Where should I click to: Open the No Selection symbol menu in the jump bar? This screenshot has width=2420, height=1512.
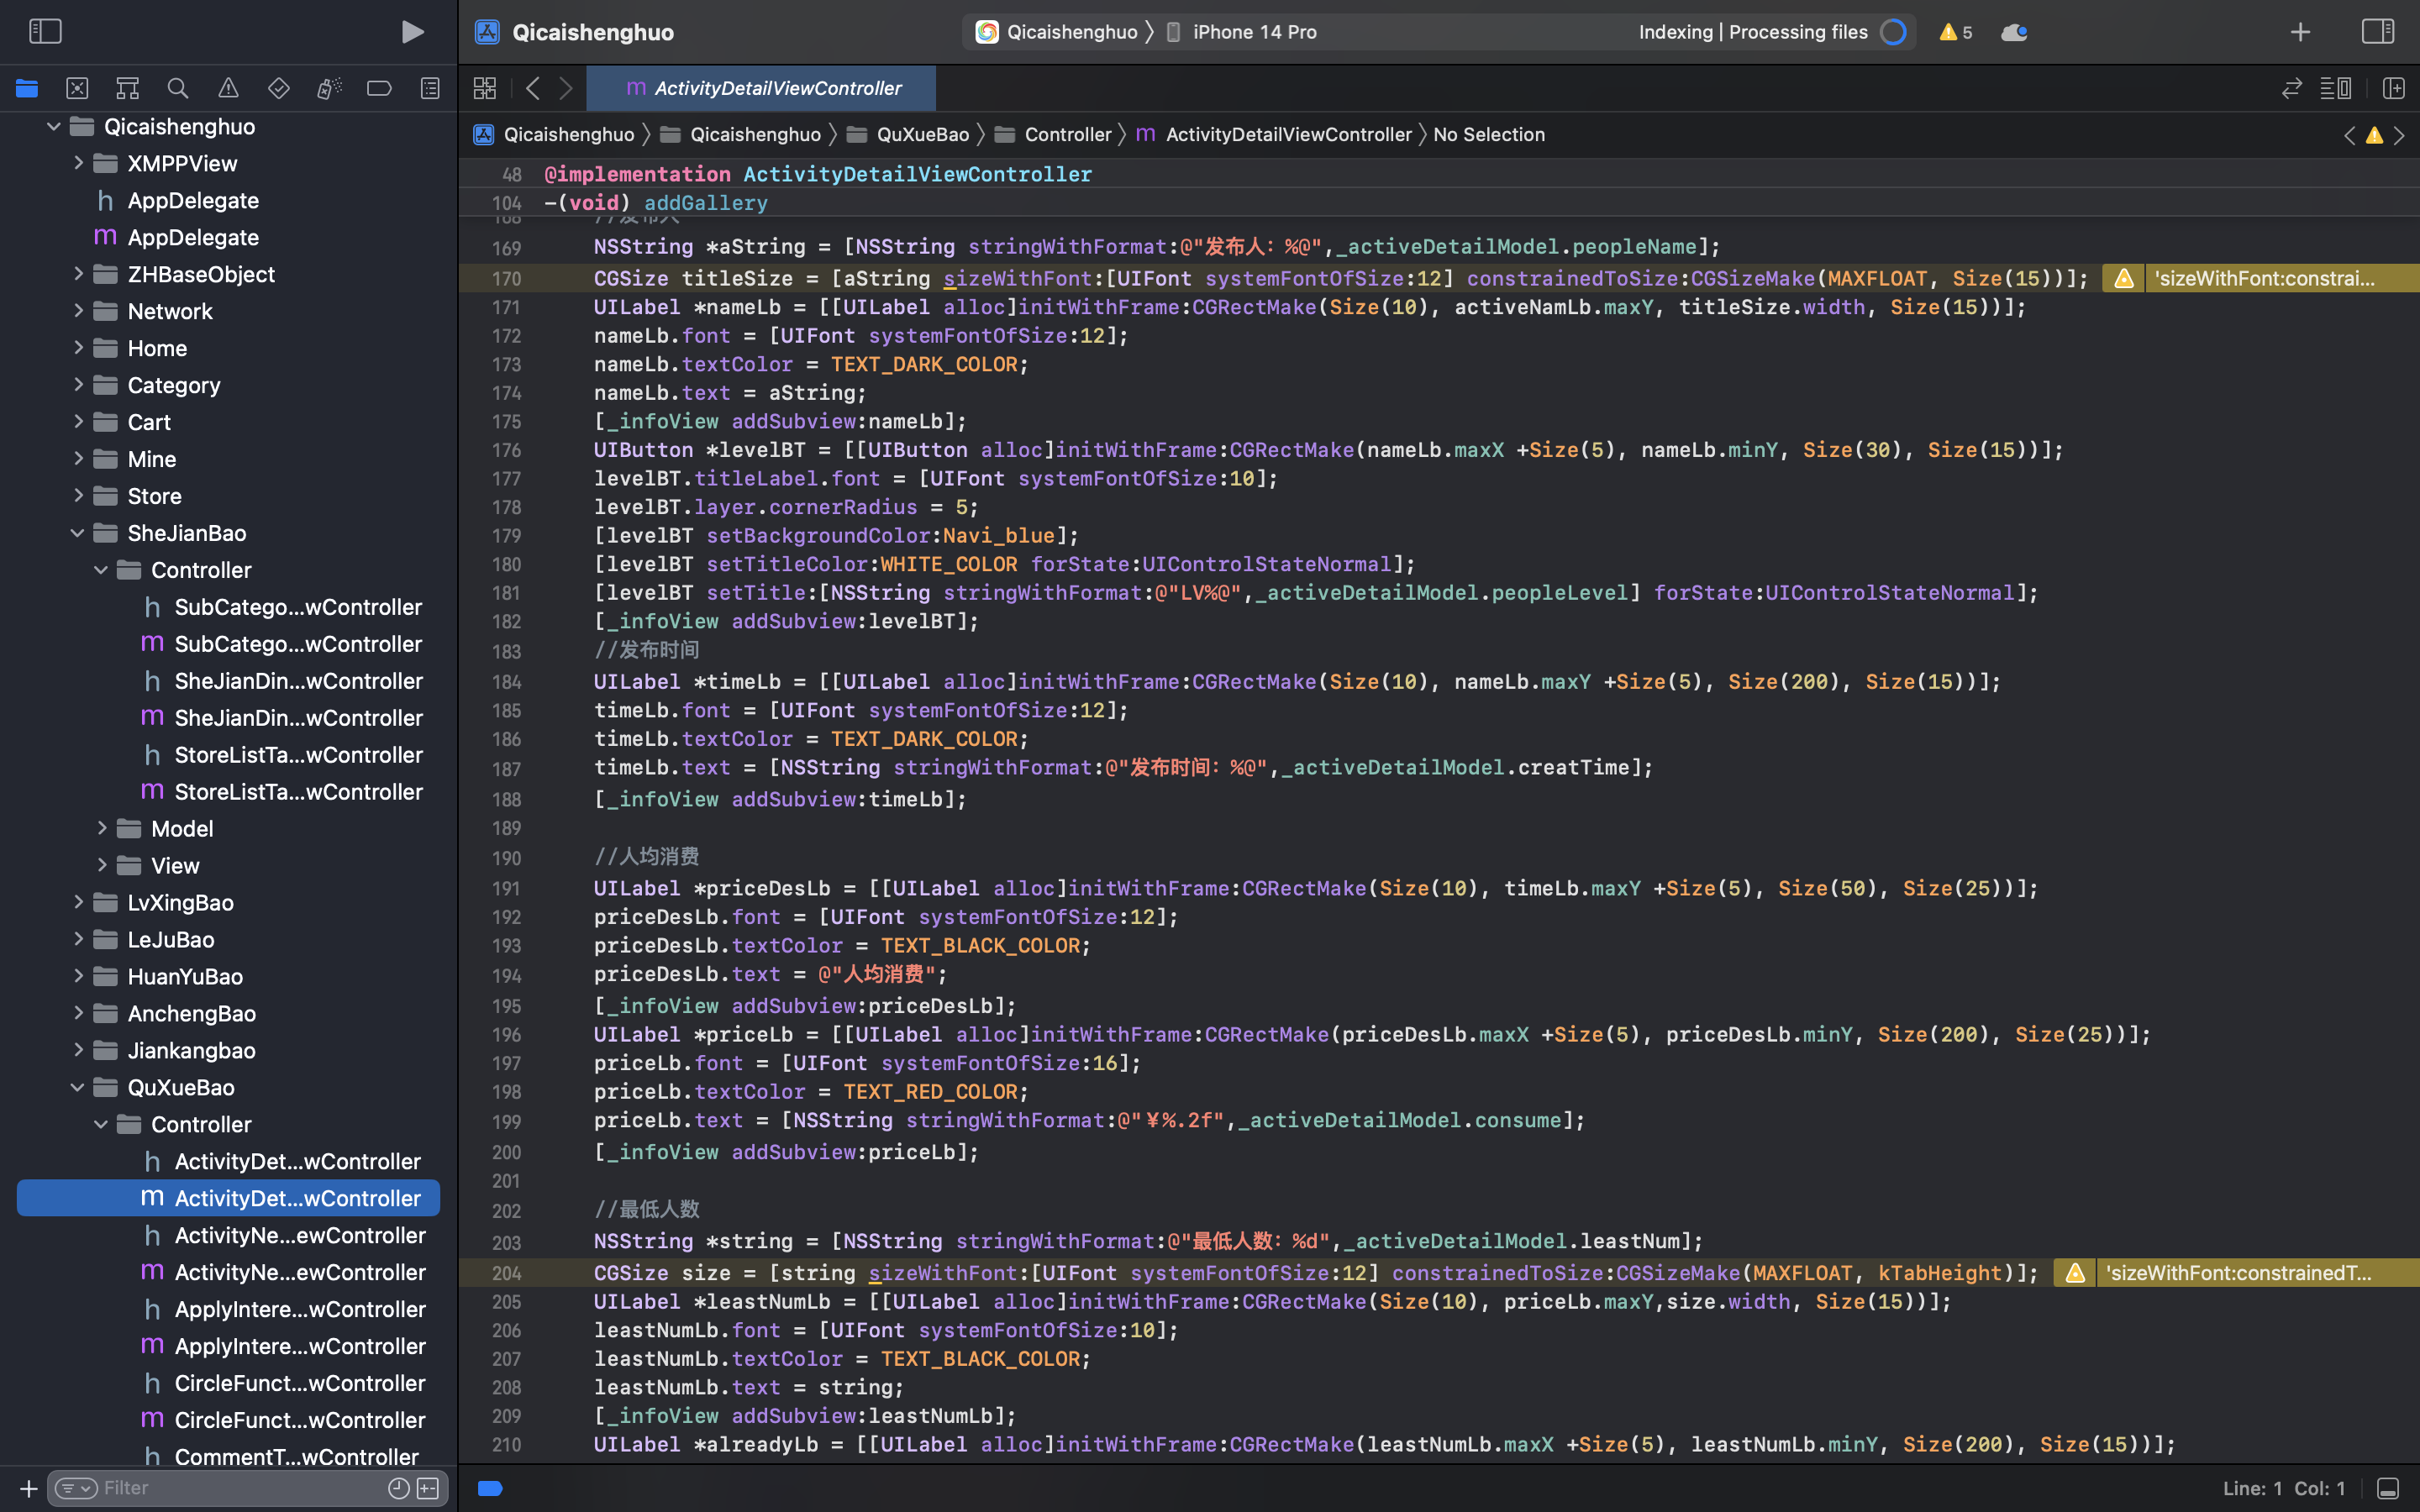pyautogui.click(x=1489, y=134)
